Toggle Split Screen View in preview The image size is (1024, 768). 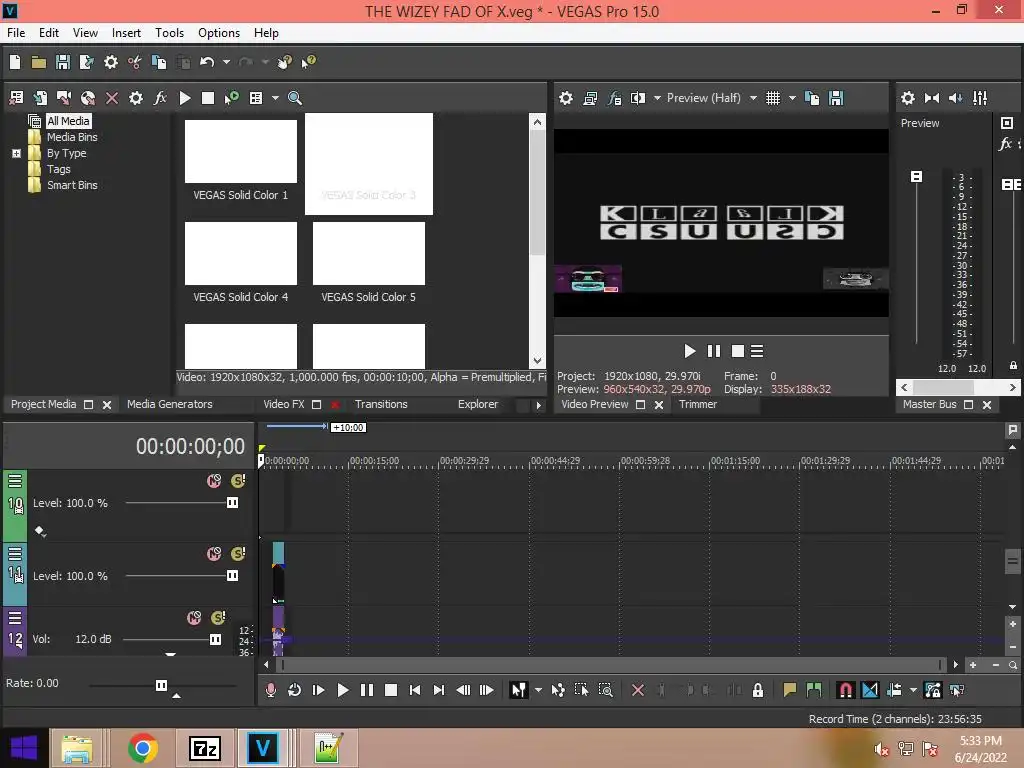(638, 98)
